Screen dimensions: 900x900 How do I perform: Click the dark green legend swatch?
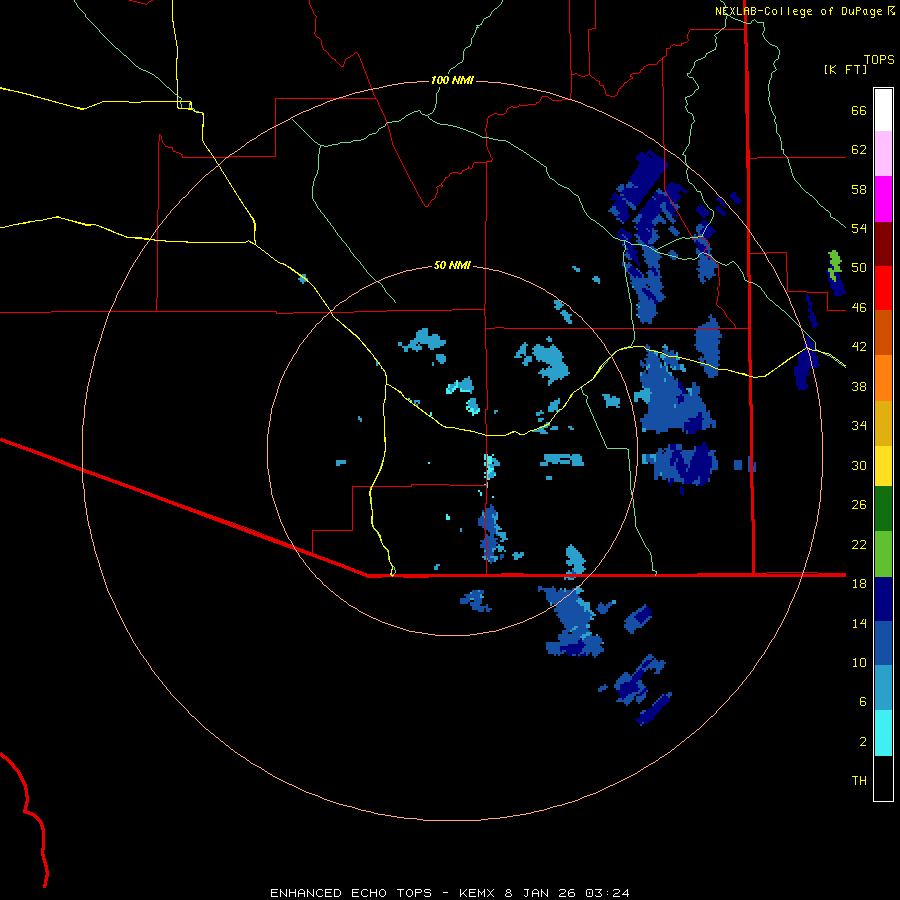coord(883,509)
